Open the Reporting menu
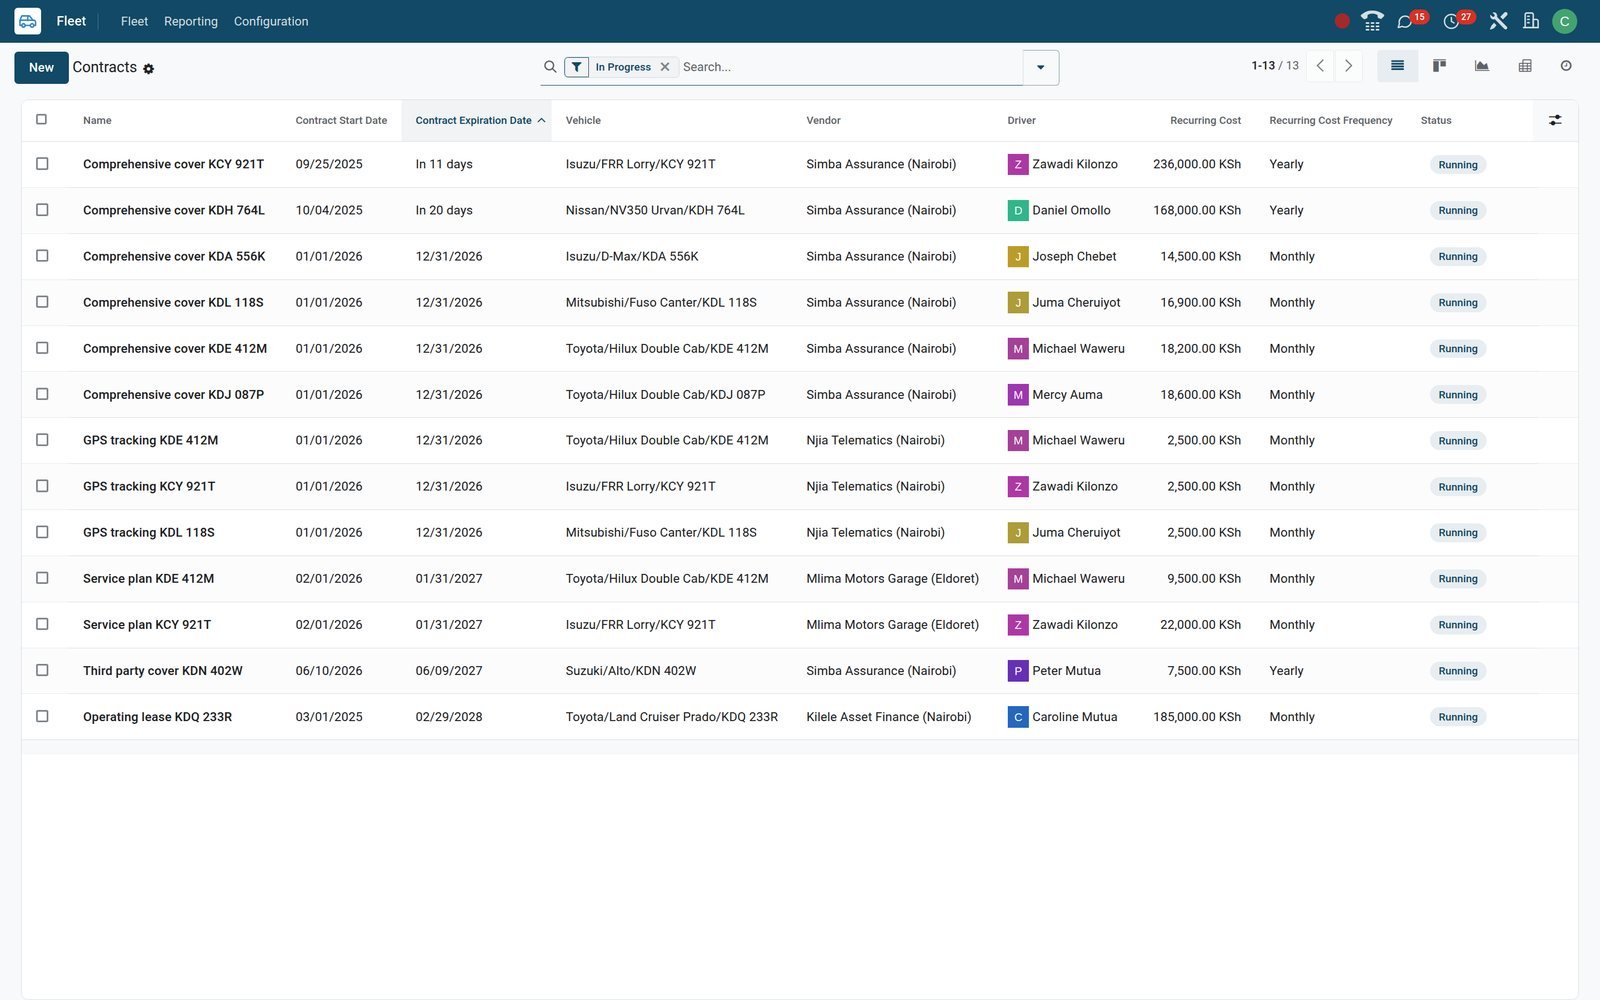1600x1000 pixels. point(191,21)
